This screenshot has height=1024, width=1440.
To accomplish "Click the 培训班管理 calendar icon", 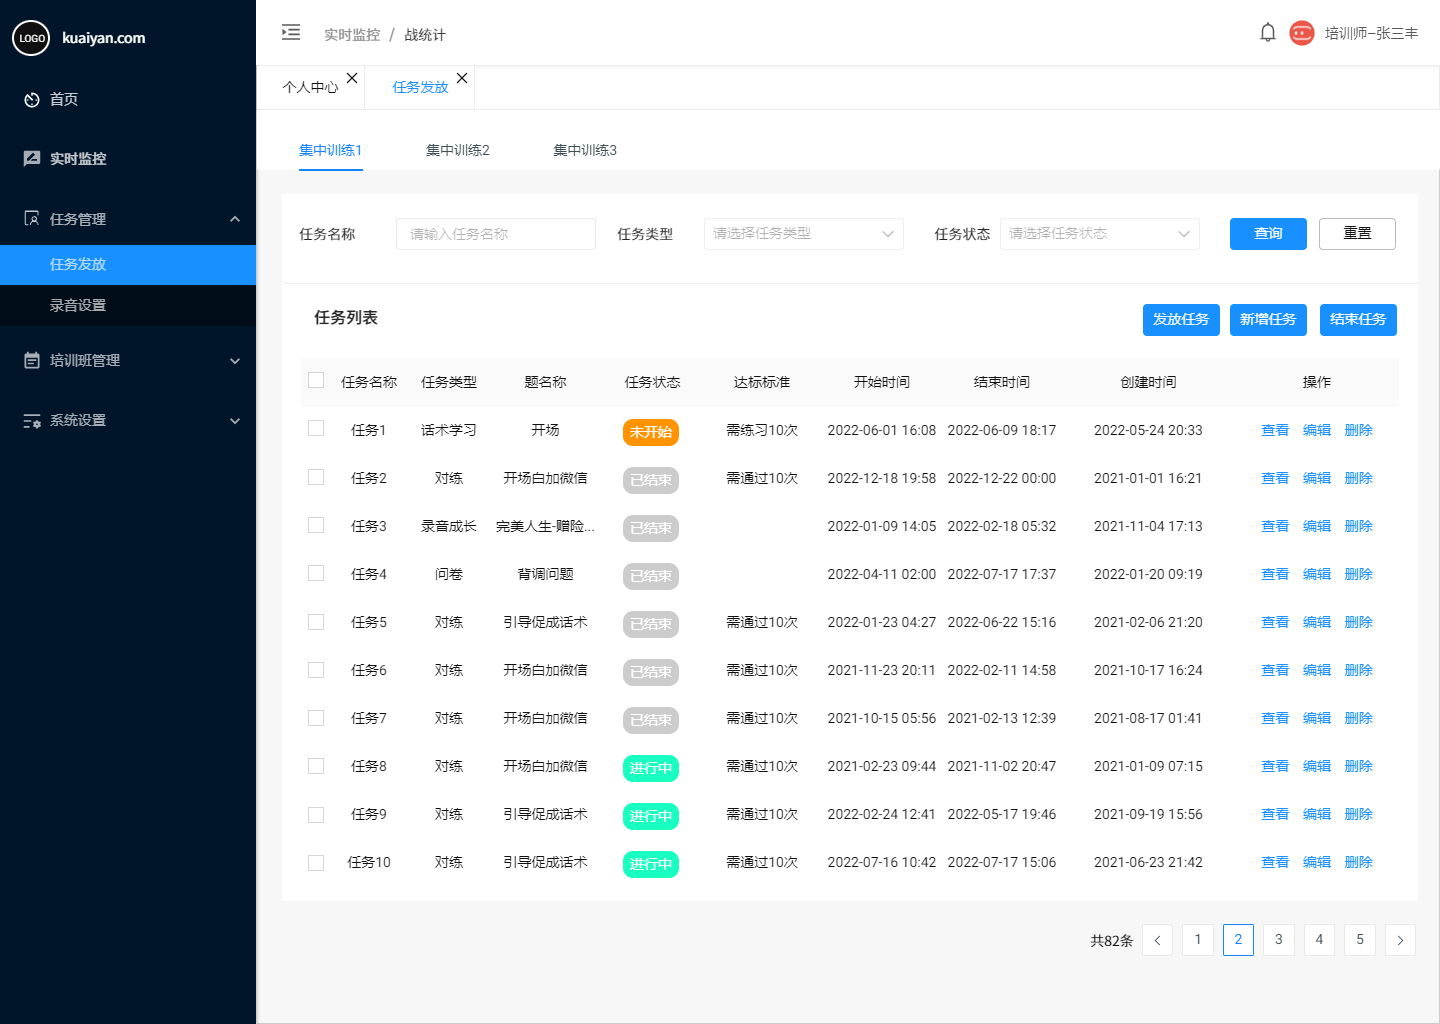I will coord(32,360).
